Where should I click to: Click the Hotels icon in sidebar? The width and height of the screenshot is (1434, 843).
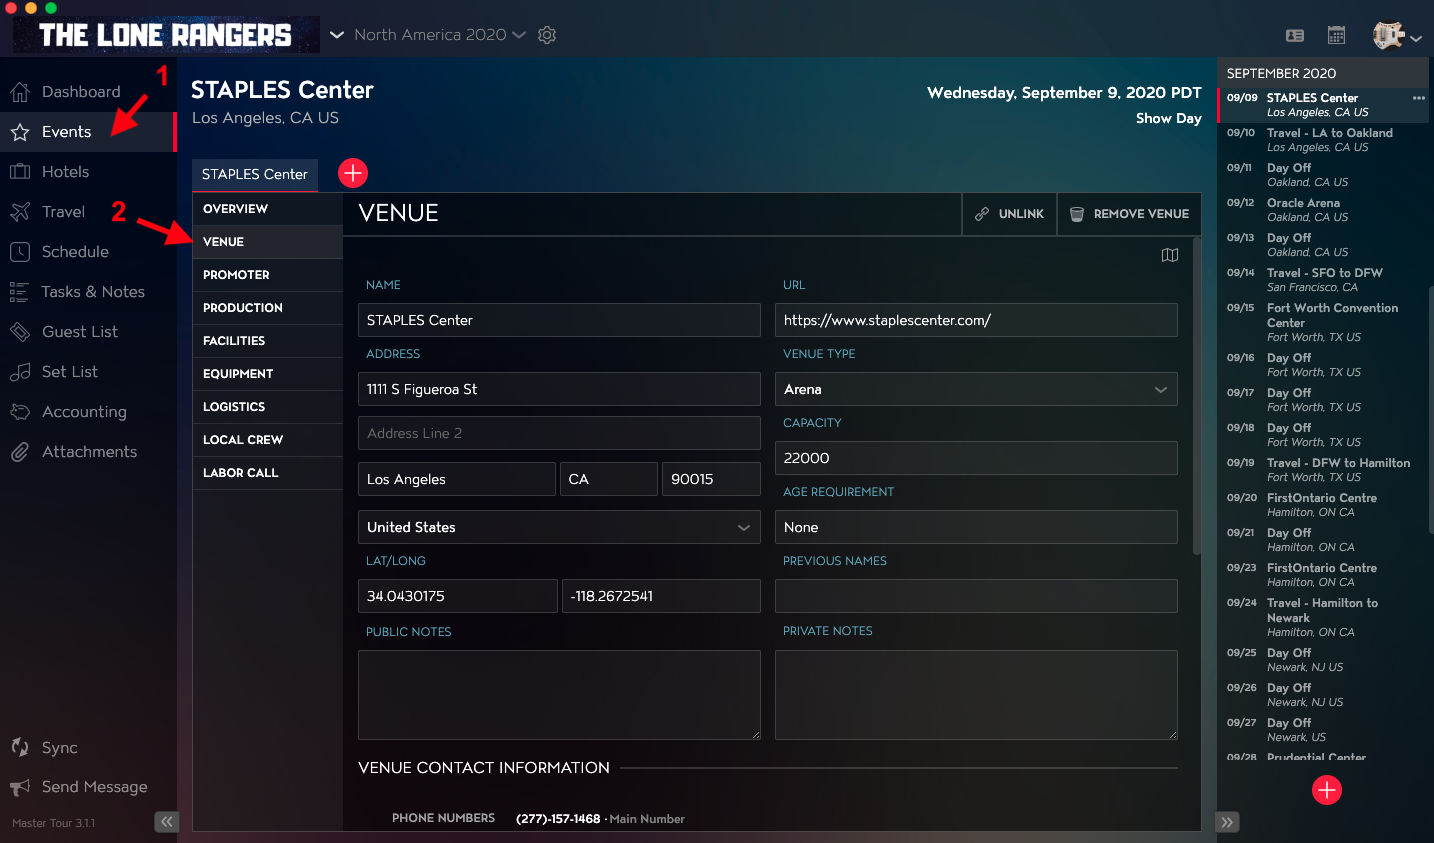(x=20, y=172)
